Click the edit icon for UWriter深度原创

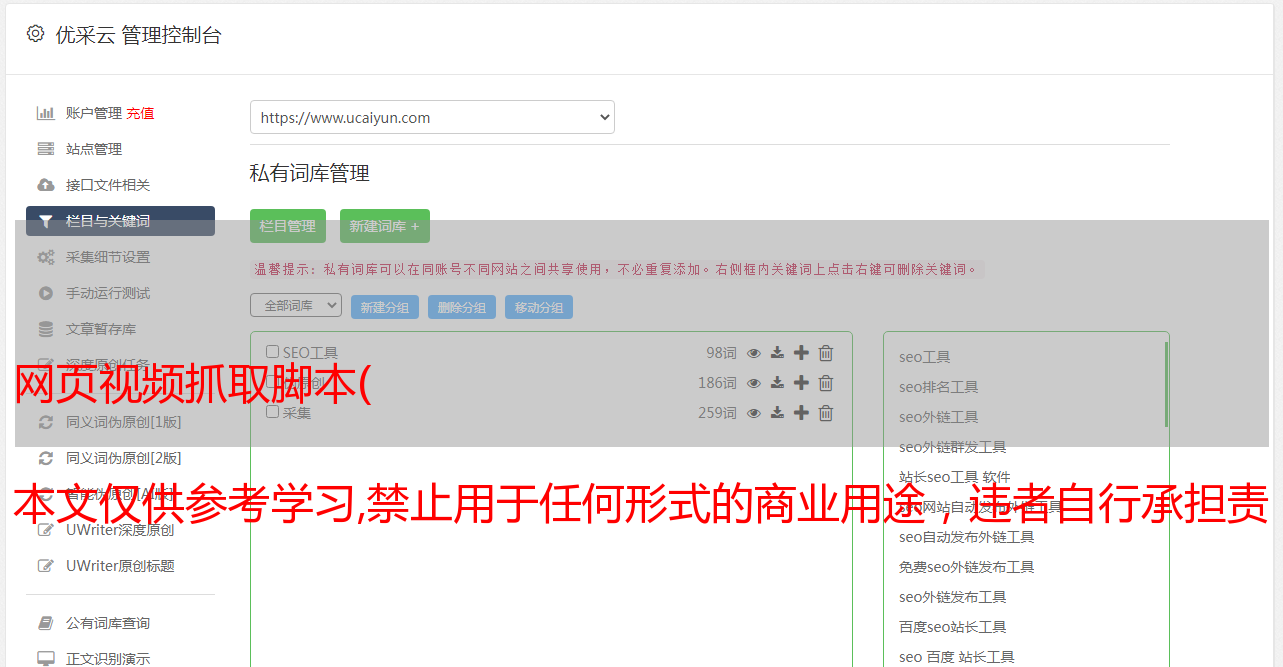[46, 530]
